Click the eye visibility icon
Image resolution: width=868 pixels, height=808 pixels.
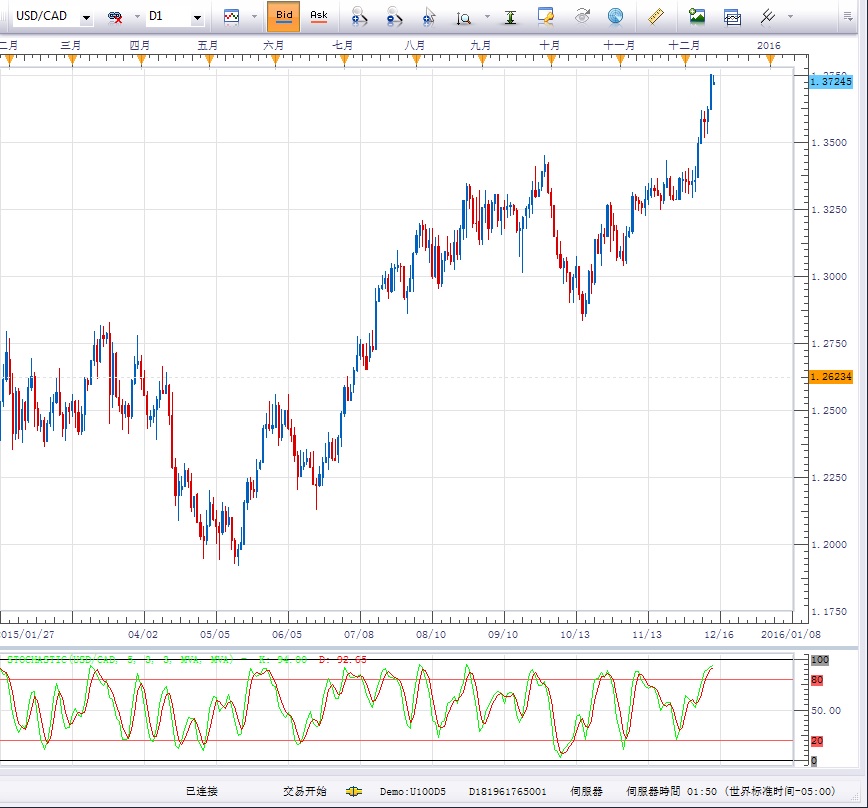click(x=582, y=17)
